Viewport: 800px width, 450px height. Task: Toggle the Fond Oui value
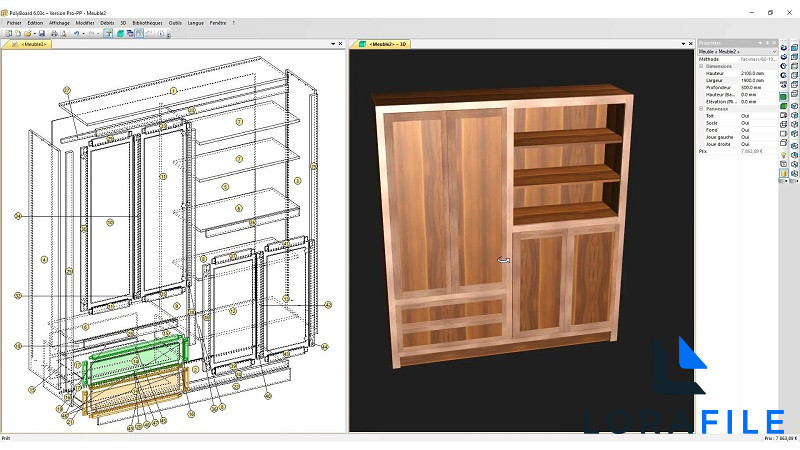click(x=745, y=130)
